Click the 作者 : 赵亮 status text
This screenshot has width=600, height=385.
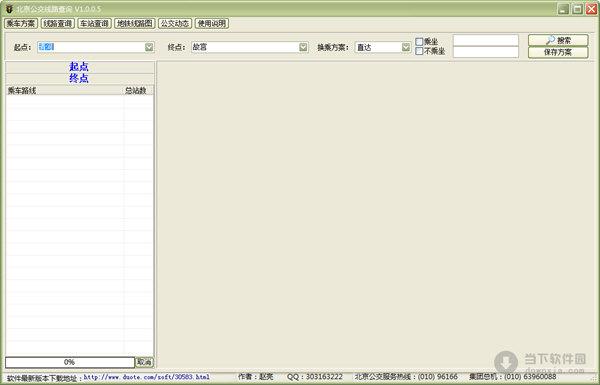(256, 377)
